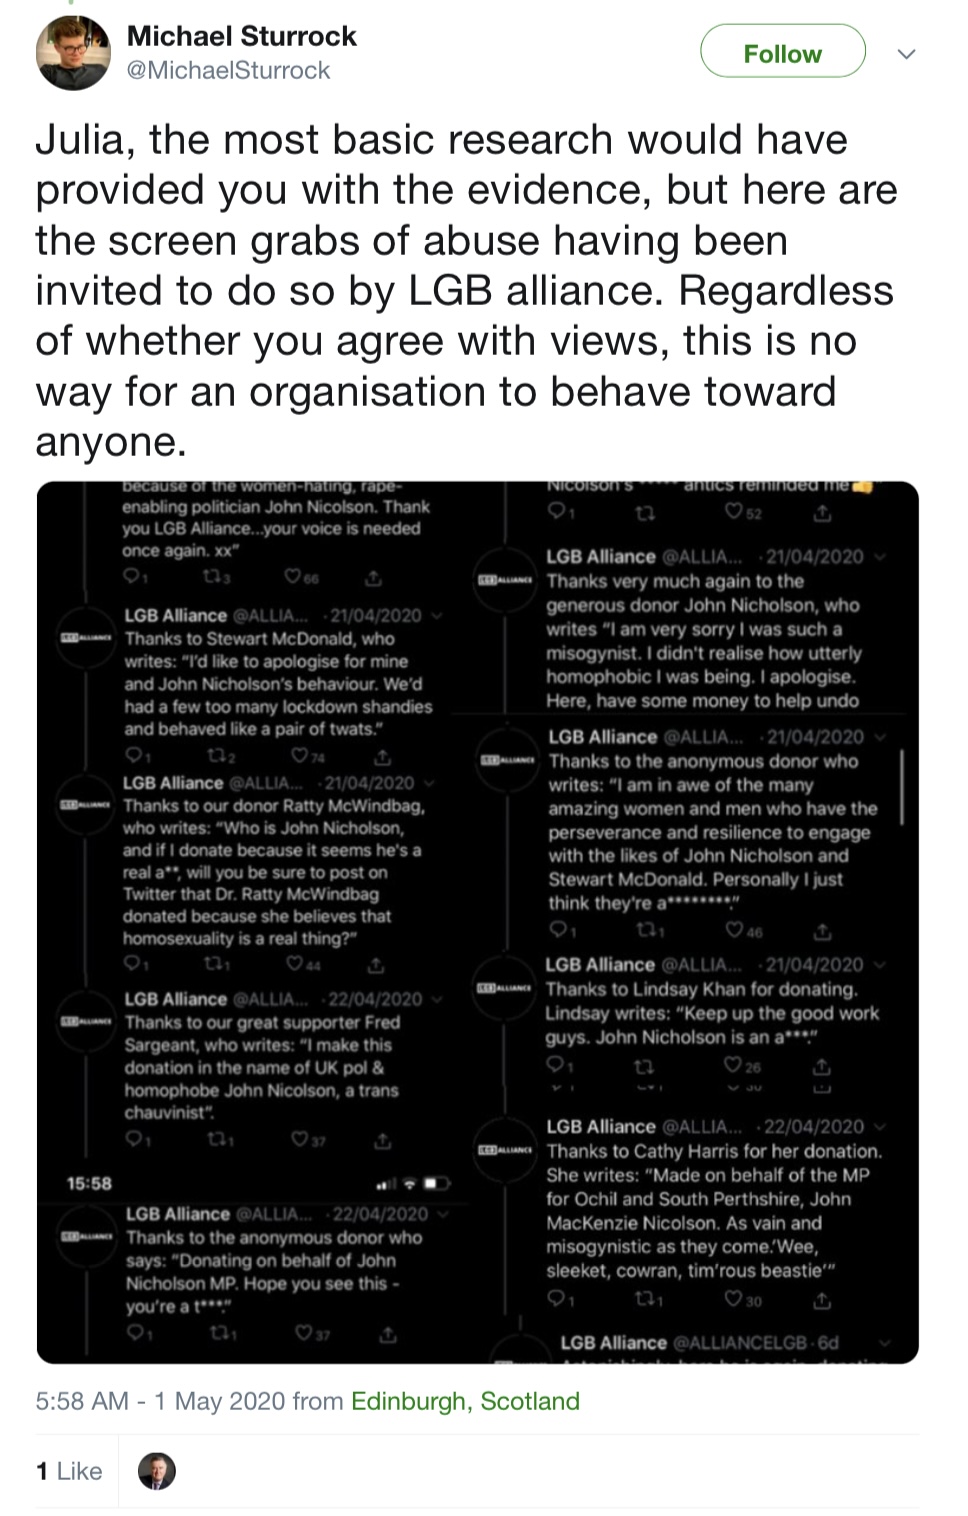Click the Edinburgh, Scotland location link
This screenshot has width=968, height=1516.
(465, 1401)
